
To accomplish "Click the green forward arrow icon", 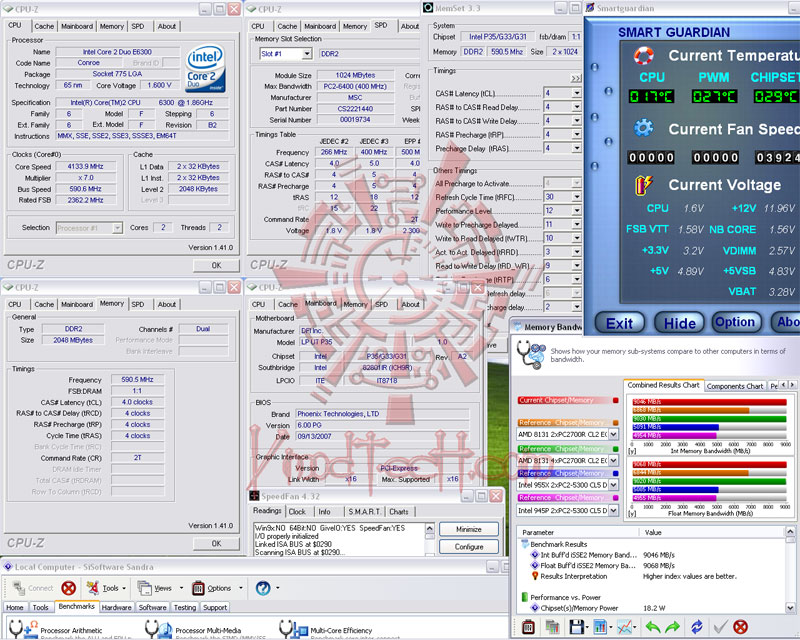I will 673,626.
